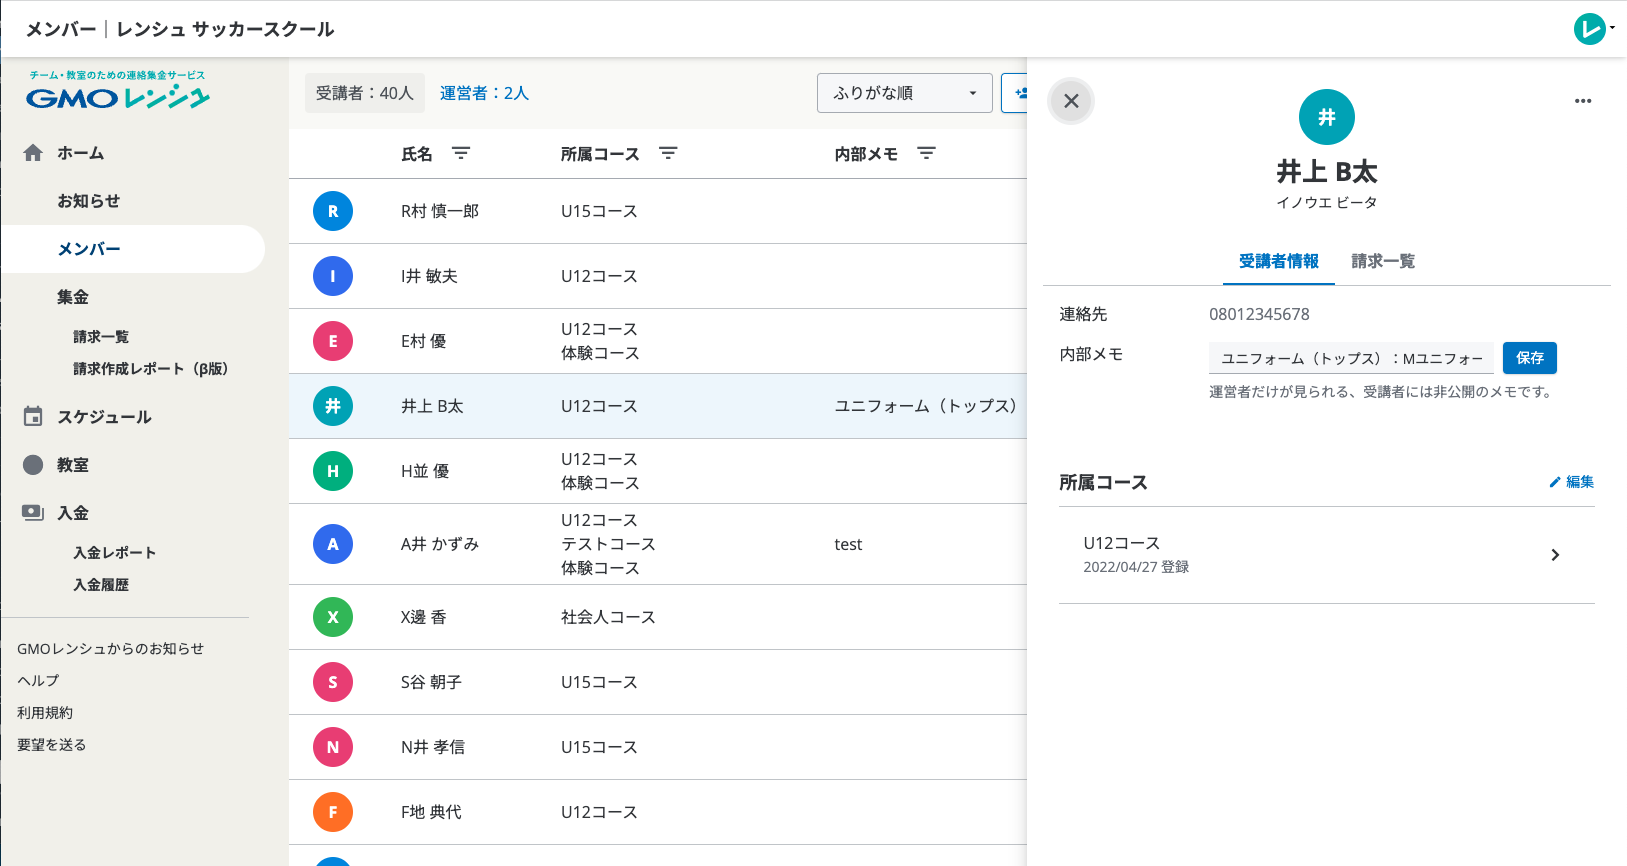
Task: Click the add member icon button
Action: [x=1018, y=93]
